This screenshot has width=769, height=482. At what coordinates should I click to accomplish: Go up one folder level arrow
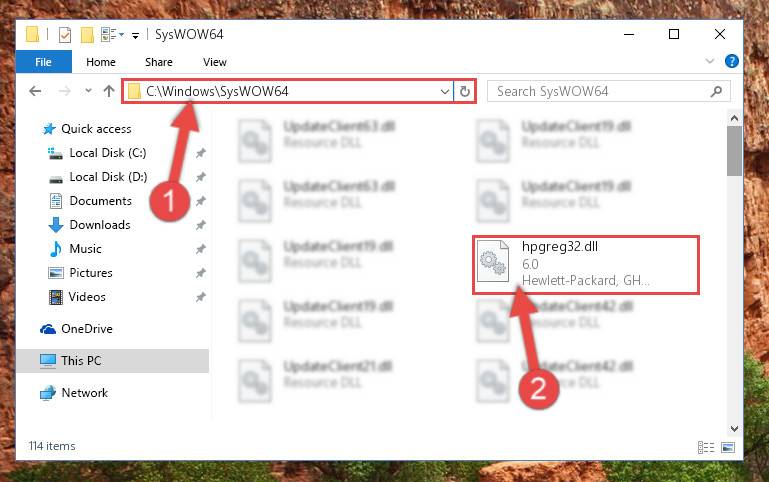pos(109,91)
